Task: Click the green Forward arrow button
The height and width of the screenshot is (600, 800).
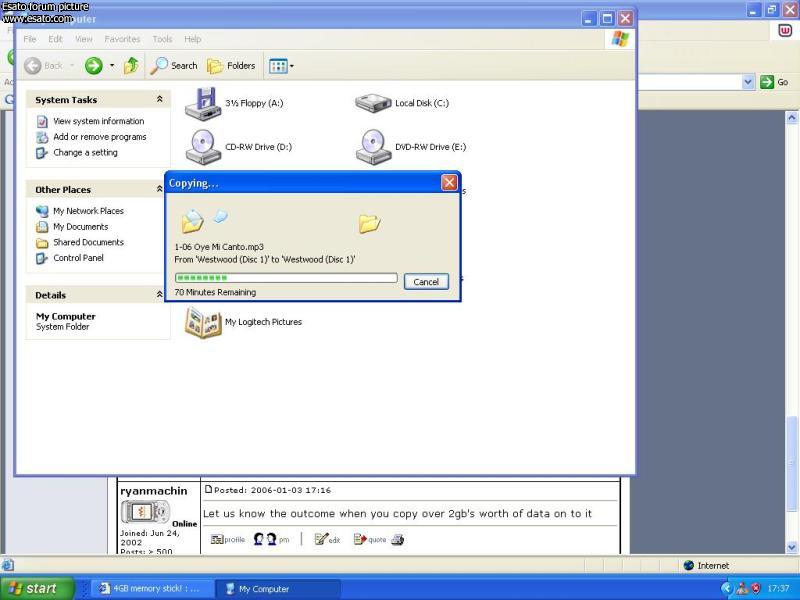Action: (93, 66)
